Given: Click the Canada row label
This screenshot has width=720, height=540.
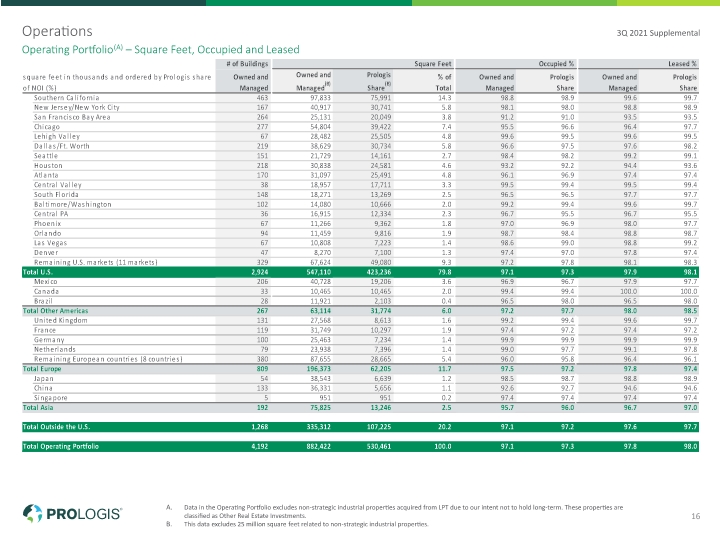Looking at the screenshot, I should [46, 291].
